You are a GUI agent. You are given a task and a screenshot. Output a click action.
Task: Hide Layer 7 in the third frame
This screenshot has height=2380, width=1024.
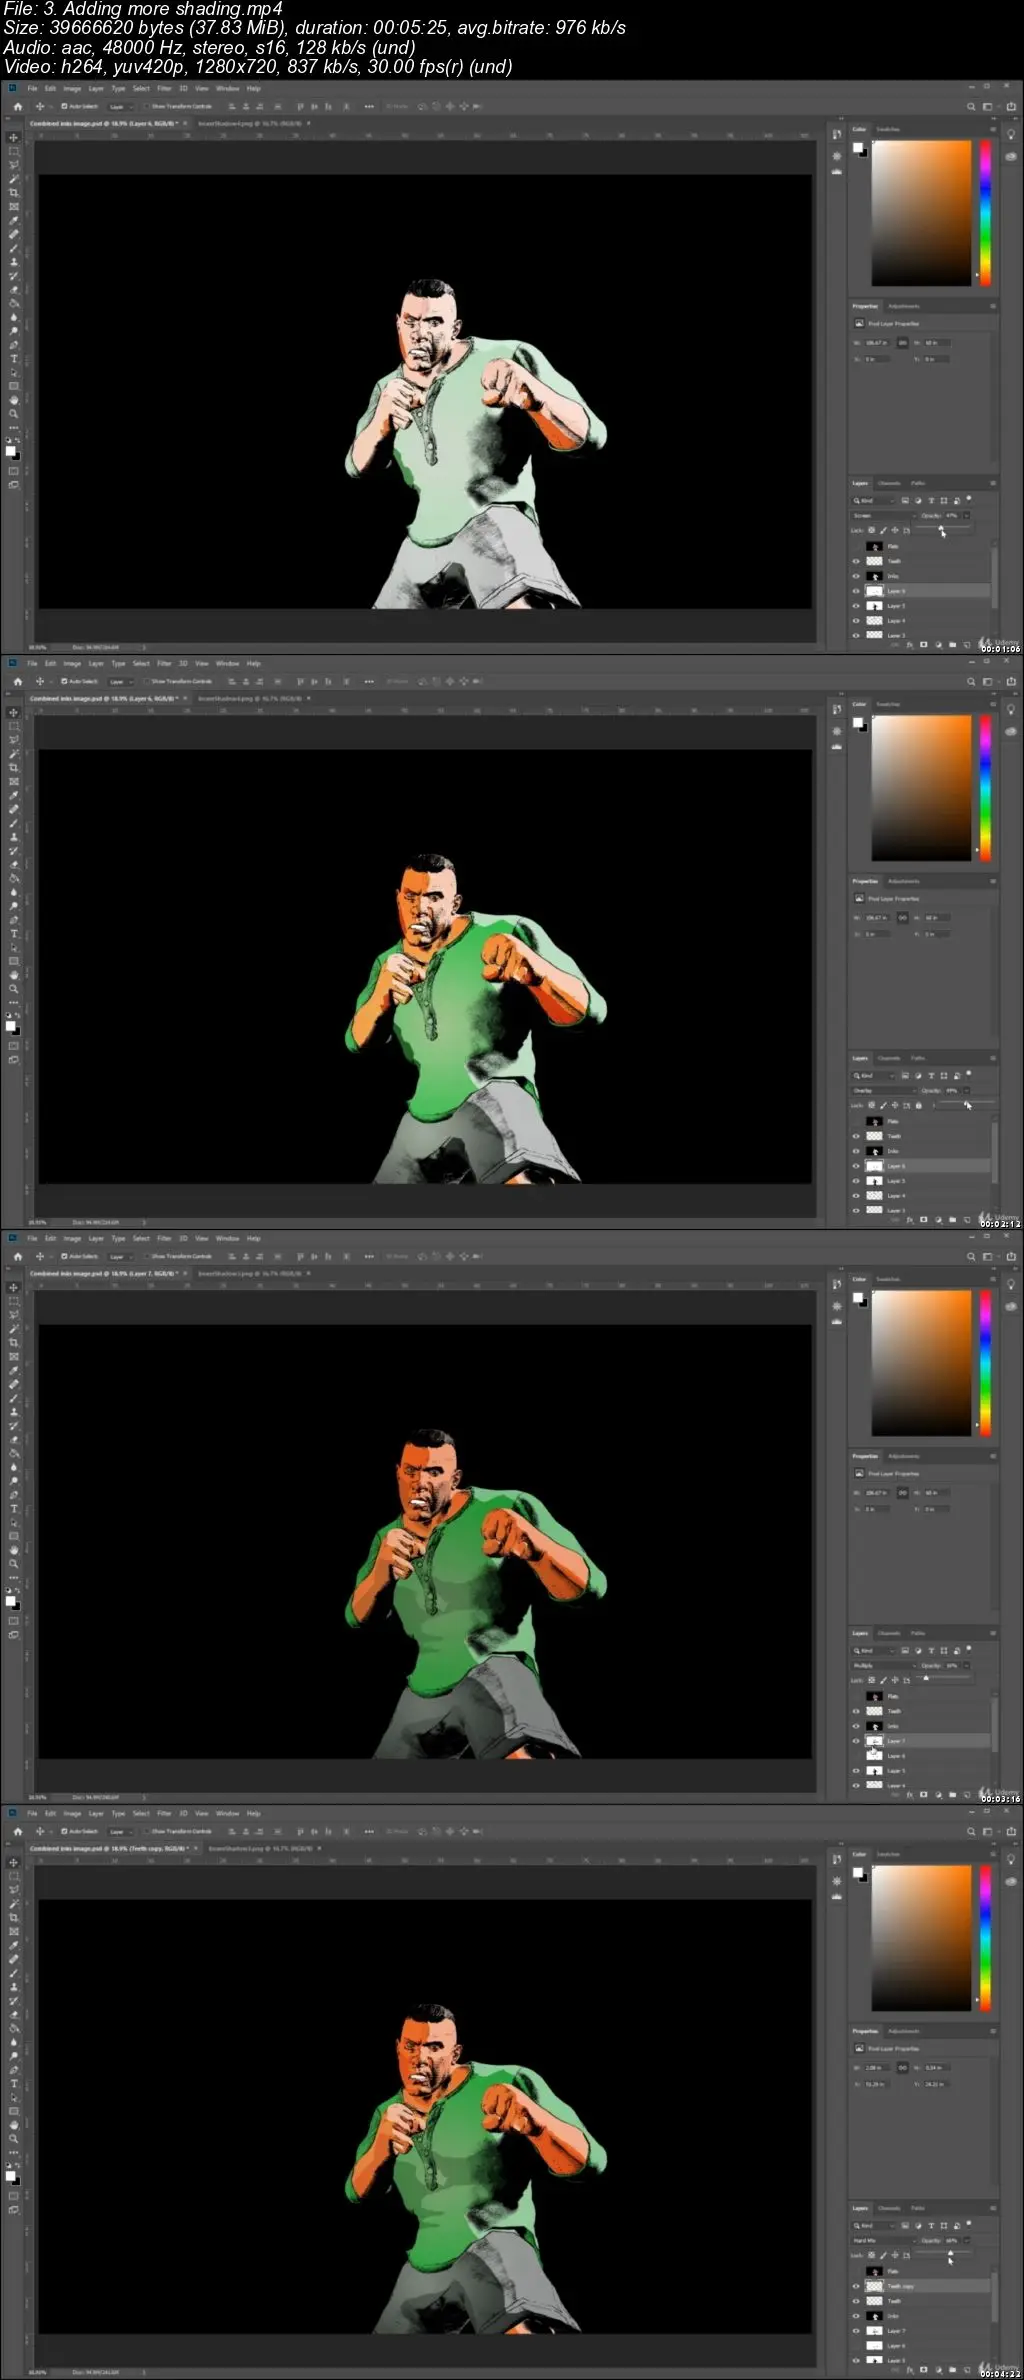[856, 1741]
